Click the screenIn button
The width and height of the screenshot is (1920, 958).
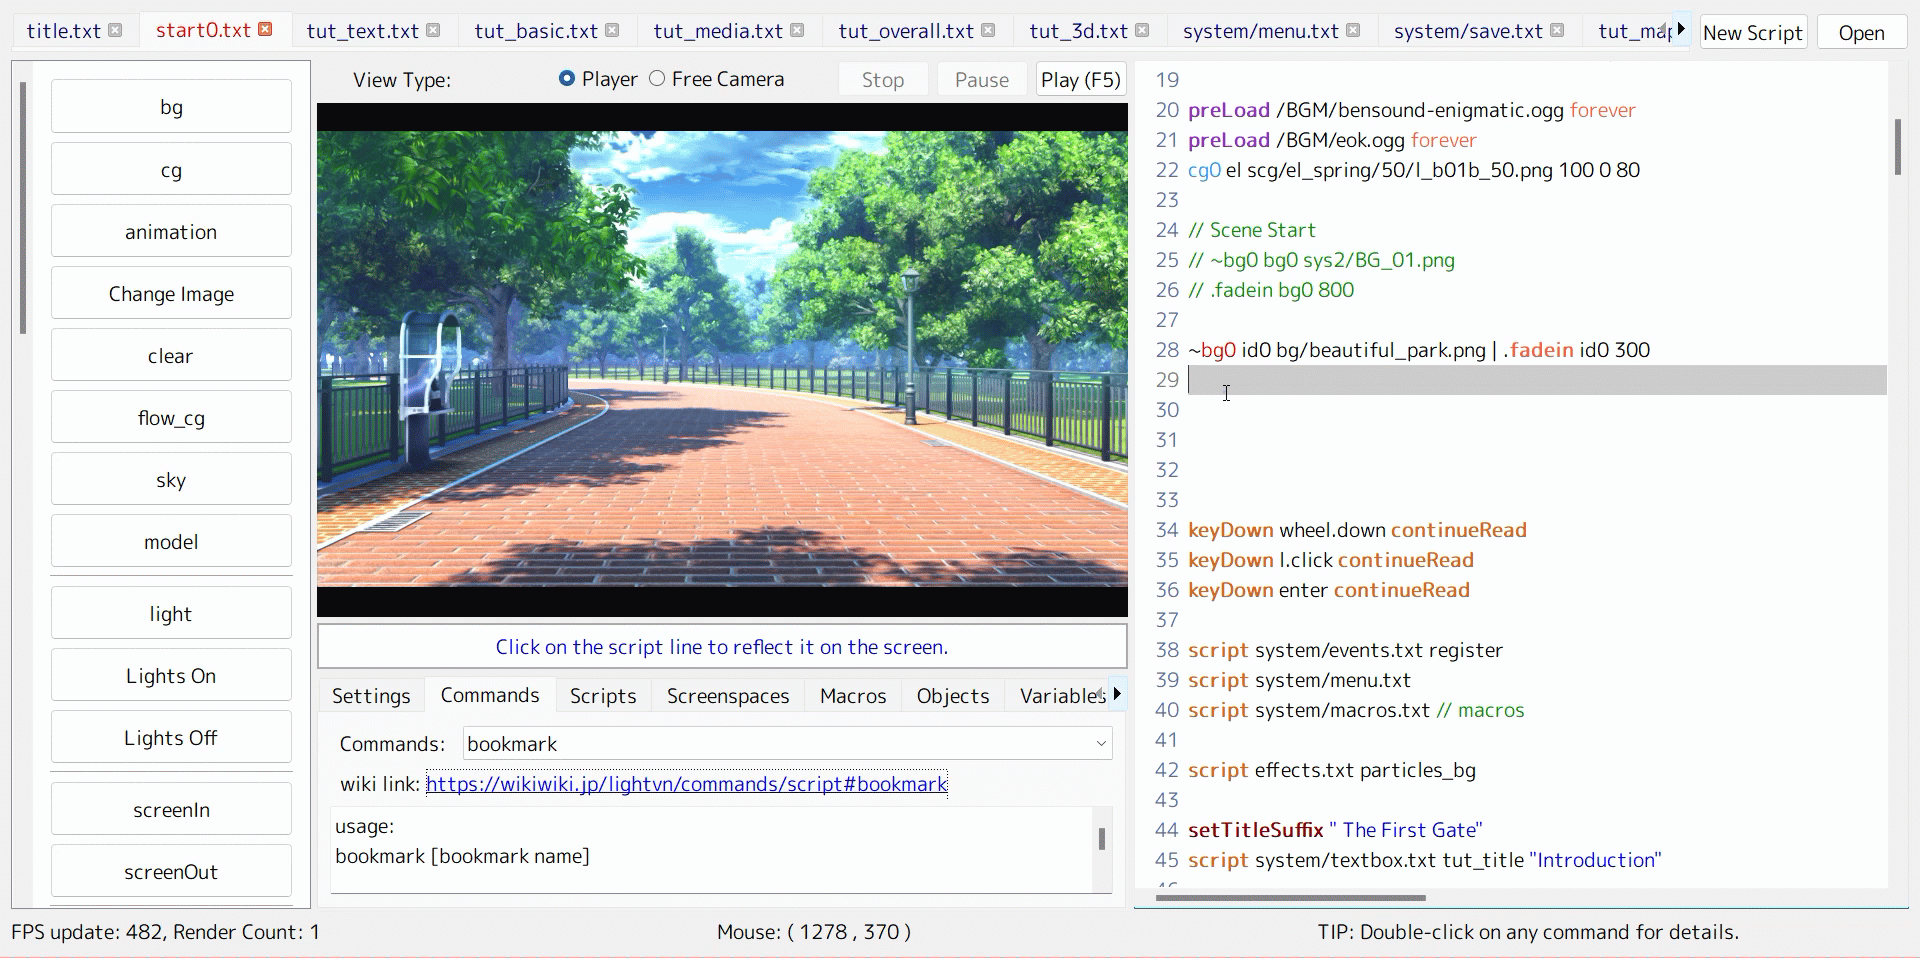tap(171, 809)
